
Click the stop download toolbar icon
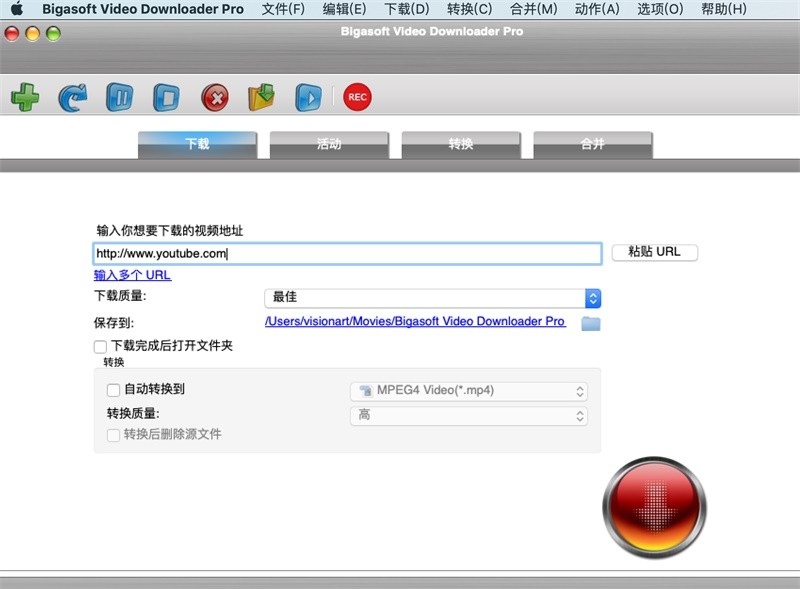click(166, 97)
